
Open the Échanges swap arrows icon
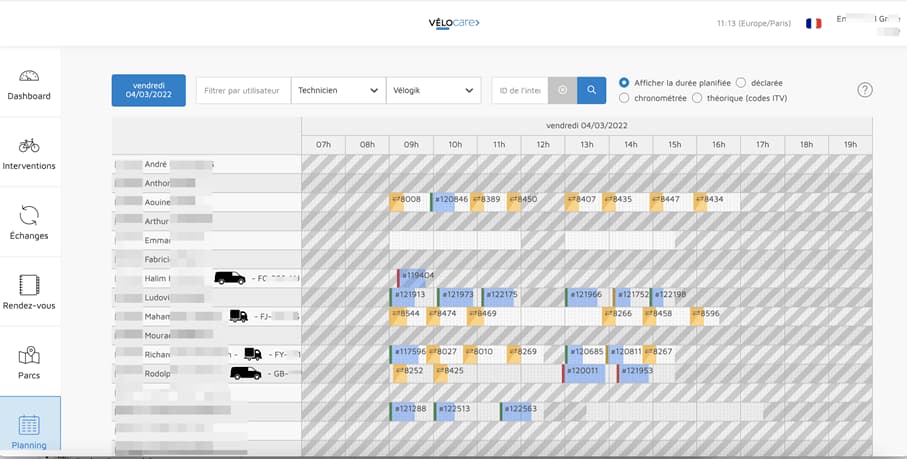point(29,215)
